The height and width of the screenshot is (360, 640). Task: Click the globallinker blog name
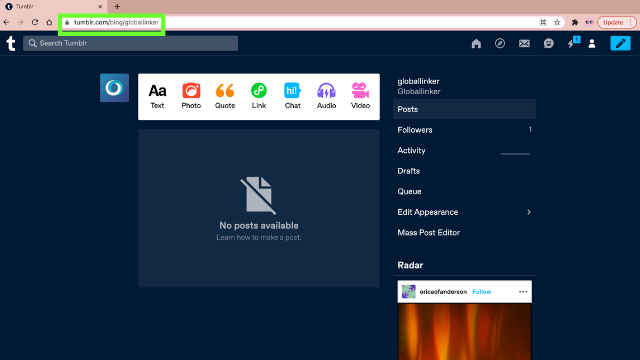tap(418, 81)
